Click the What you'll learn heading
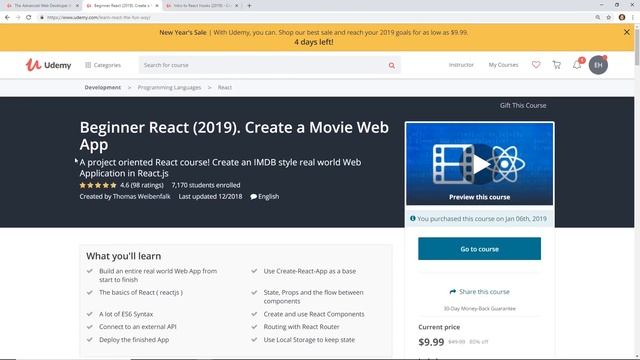 [123, 256]
